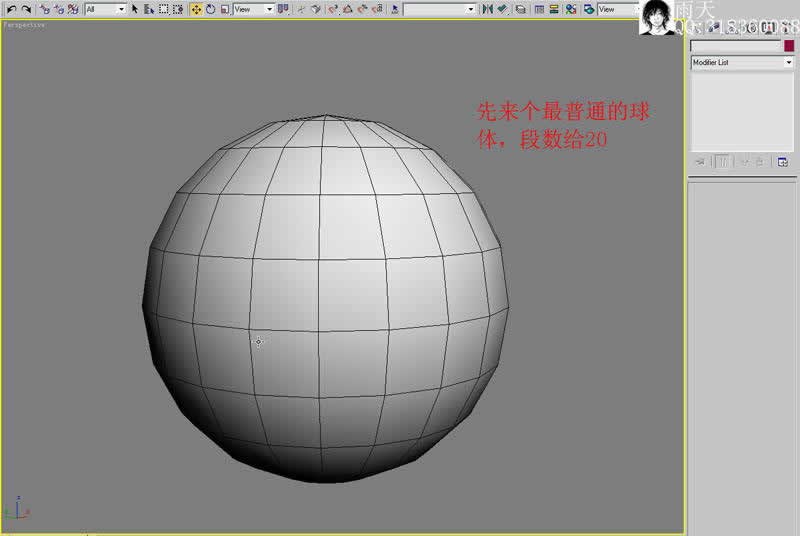The height and width of the screenshot is (536, 800).
Task: Toggle the 3D Snaps icon
Action: (x=334, y=9)
